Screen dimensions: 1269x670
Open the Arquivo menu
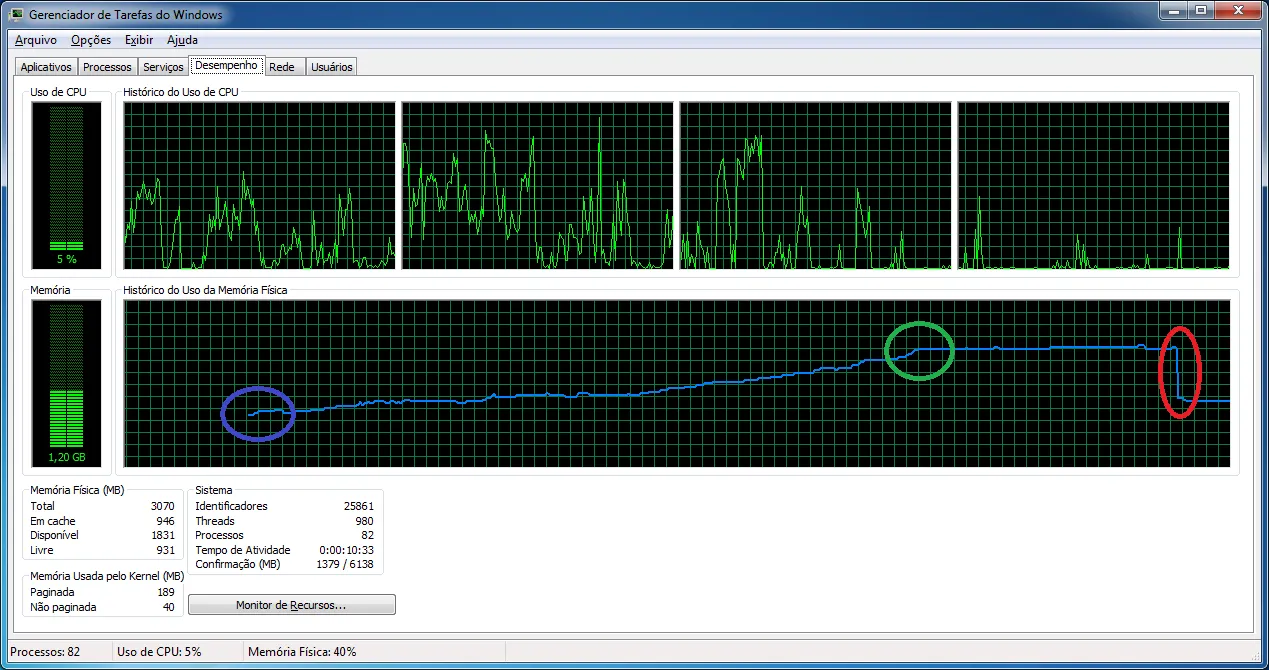tap(36, 40)
